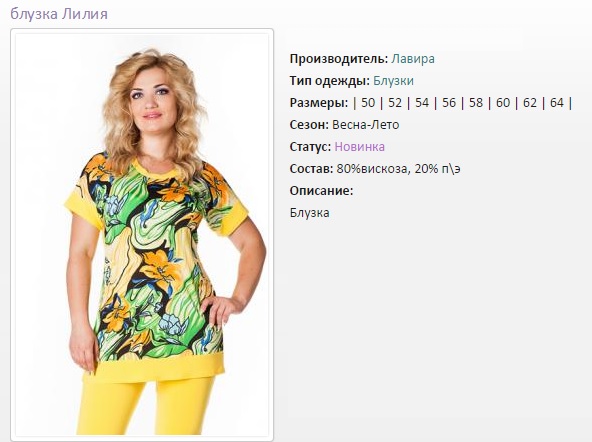Open the блузка Лилия title link
The width and height of the screenshot is (592, 442).
pyautogui.click(x=59, y=14)
